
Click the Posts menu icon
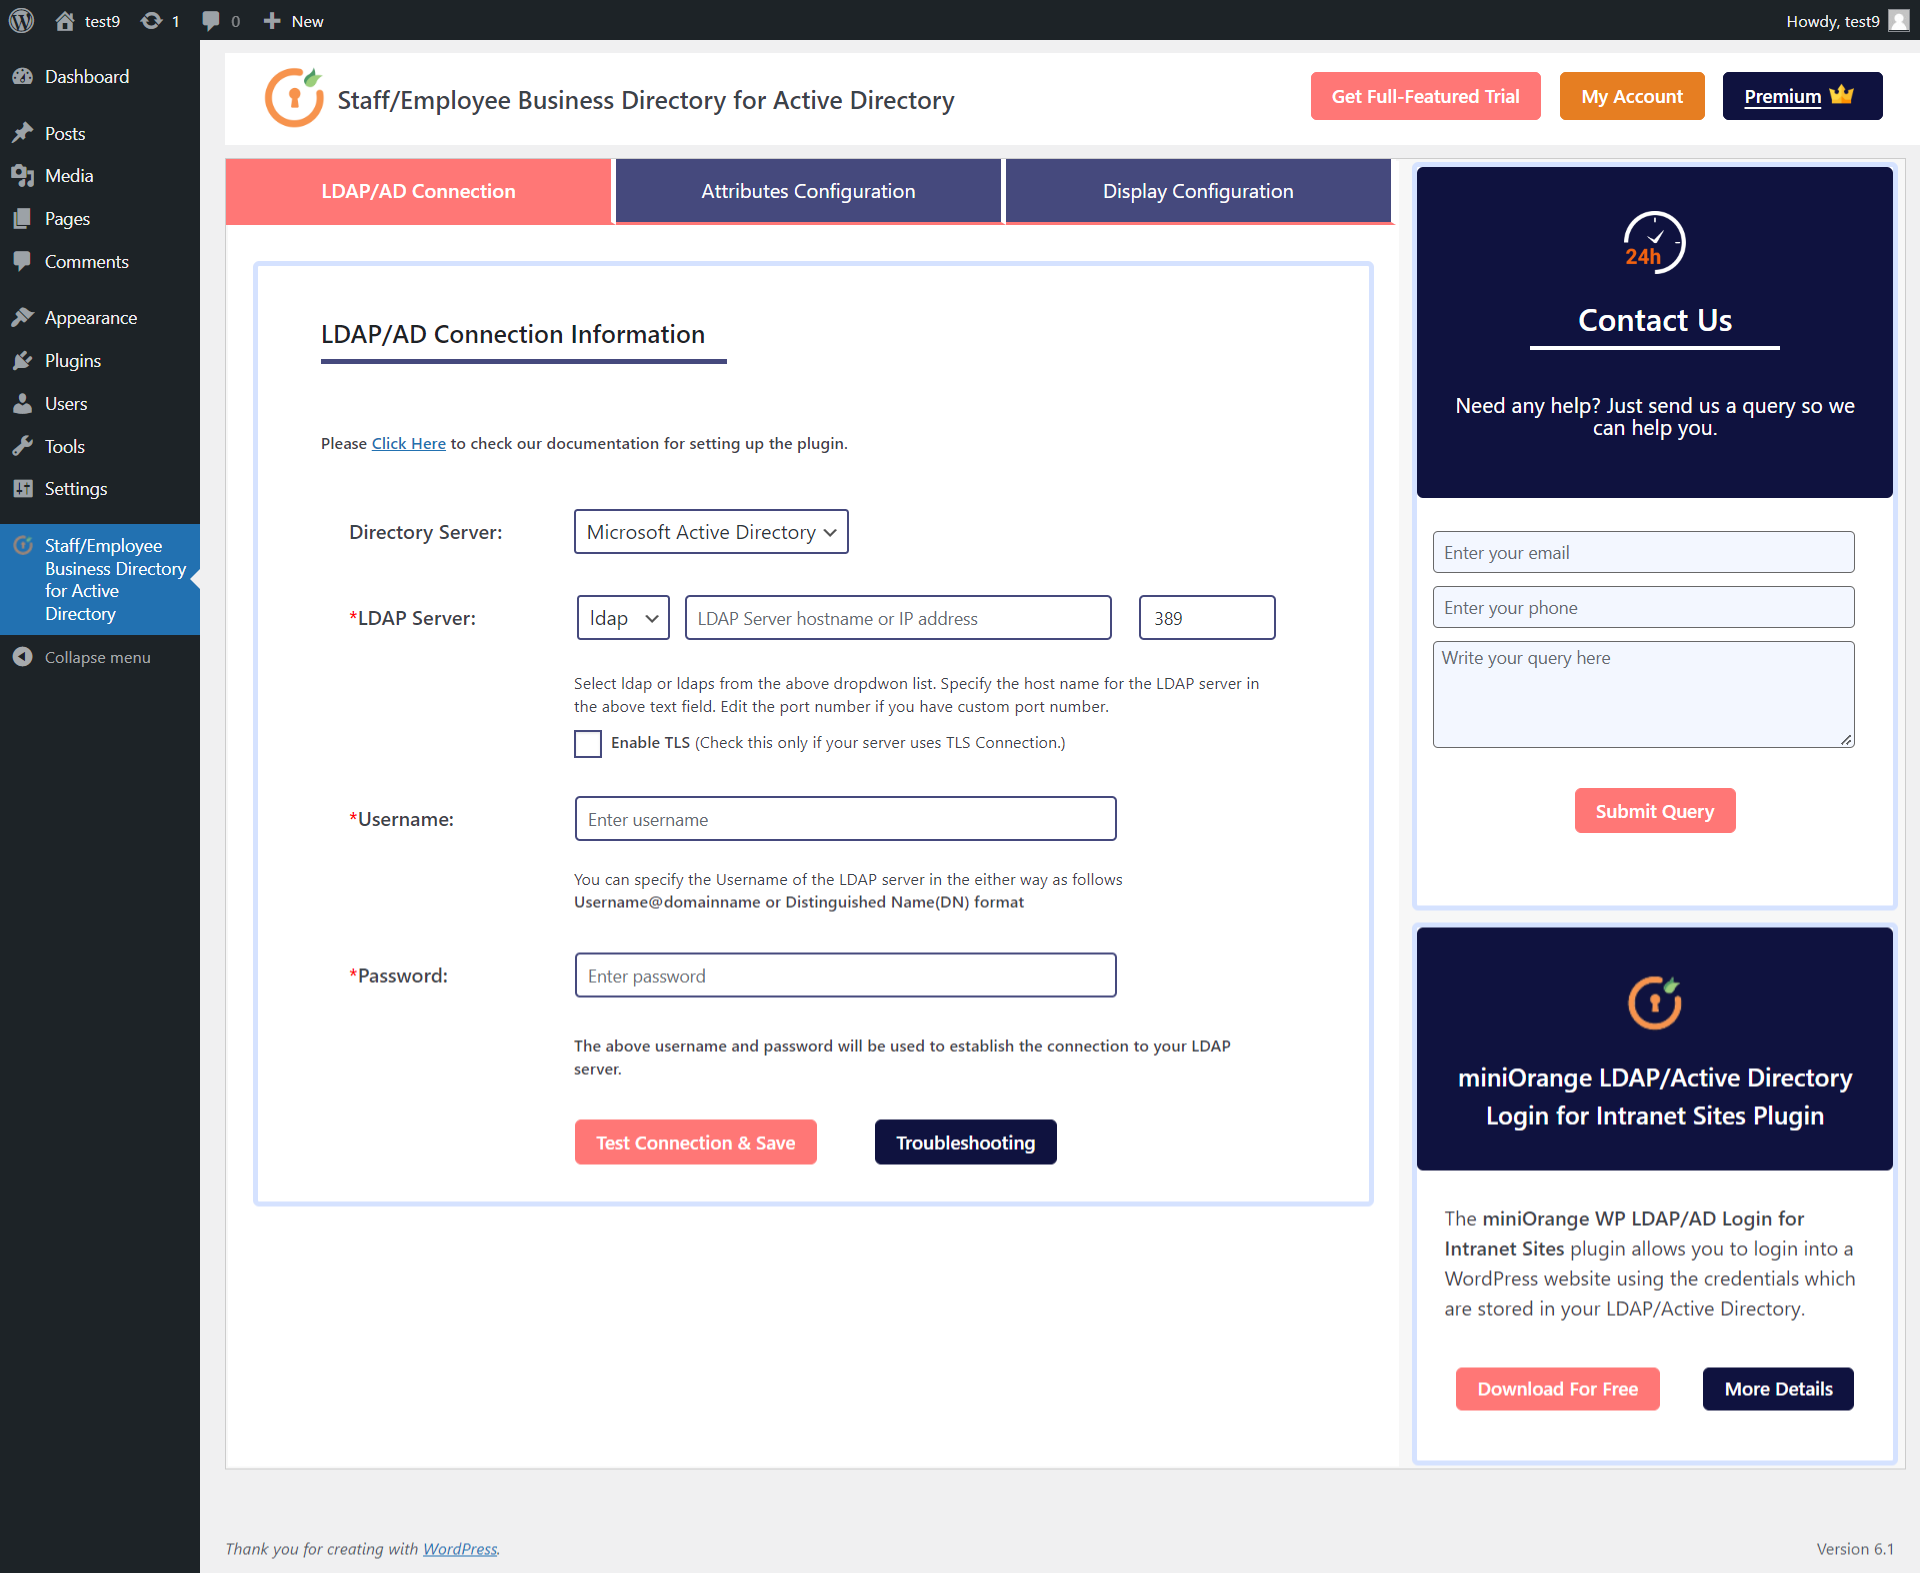(24, 132)
